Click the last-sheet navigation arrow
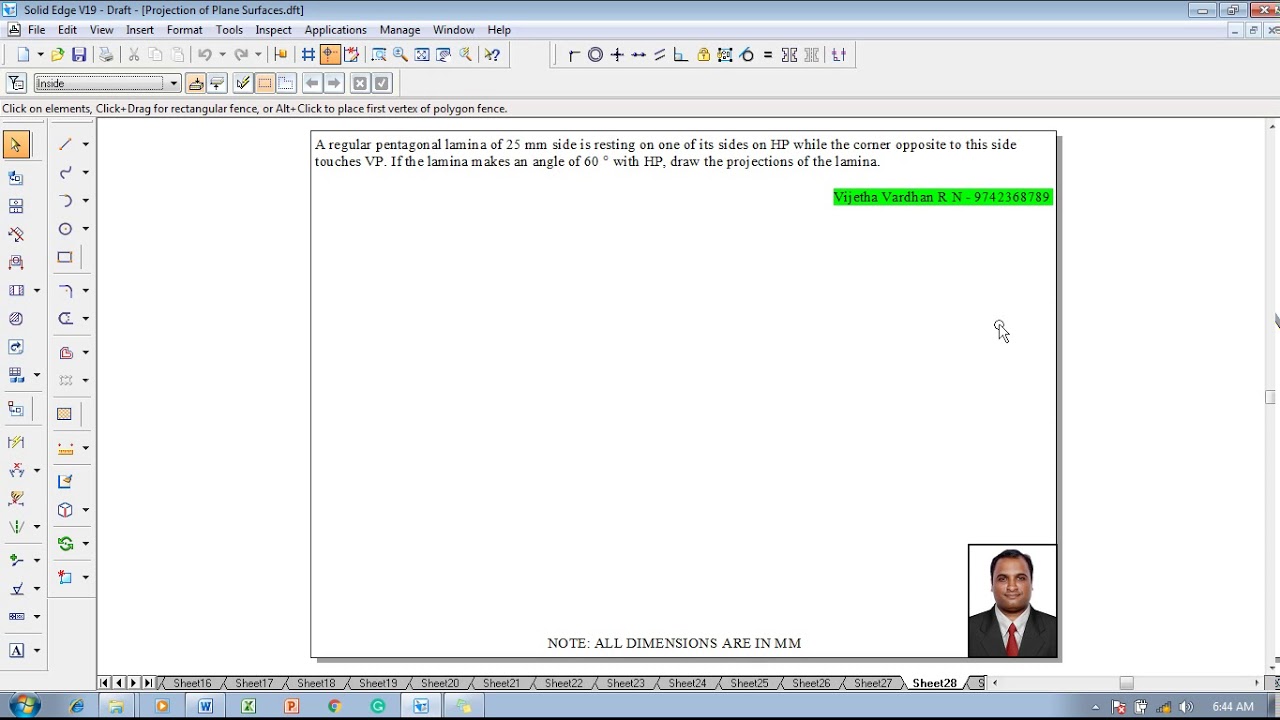1280x720 pixels. [x=148, y=683]
